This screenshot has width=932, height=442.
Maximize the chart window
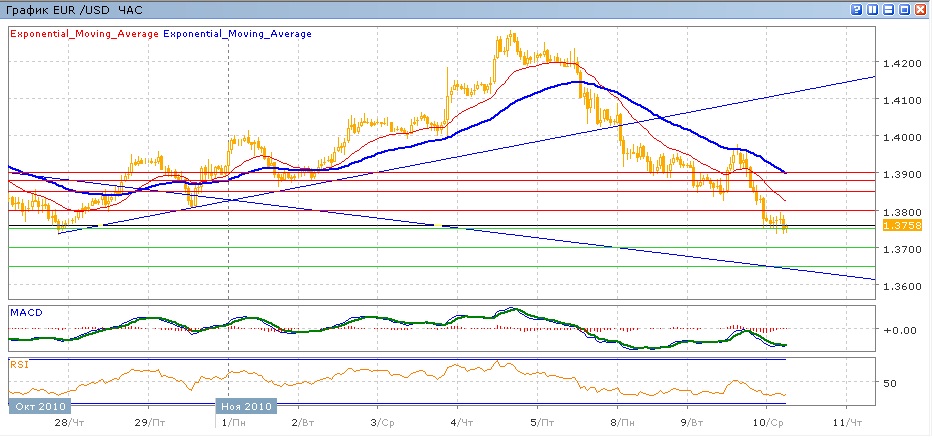click(905, 9)
